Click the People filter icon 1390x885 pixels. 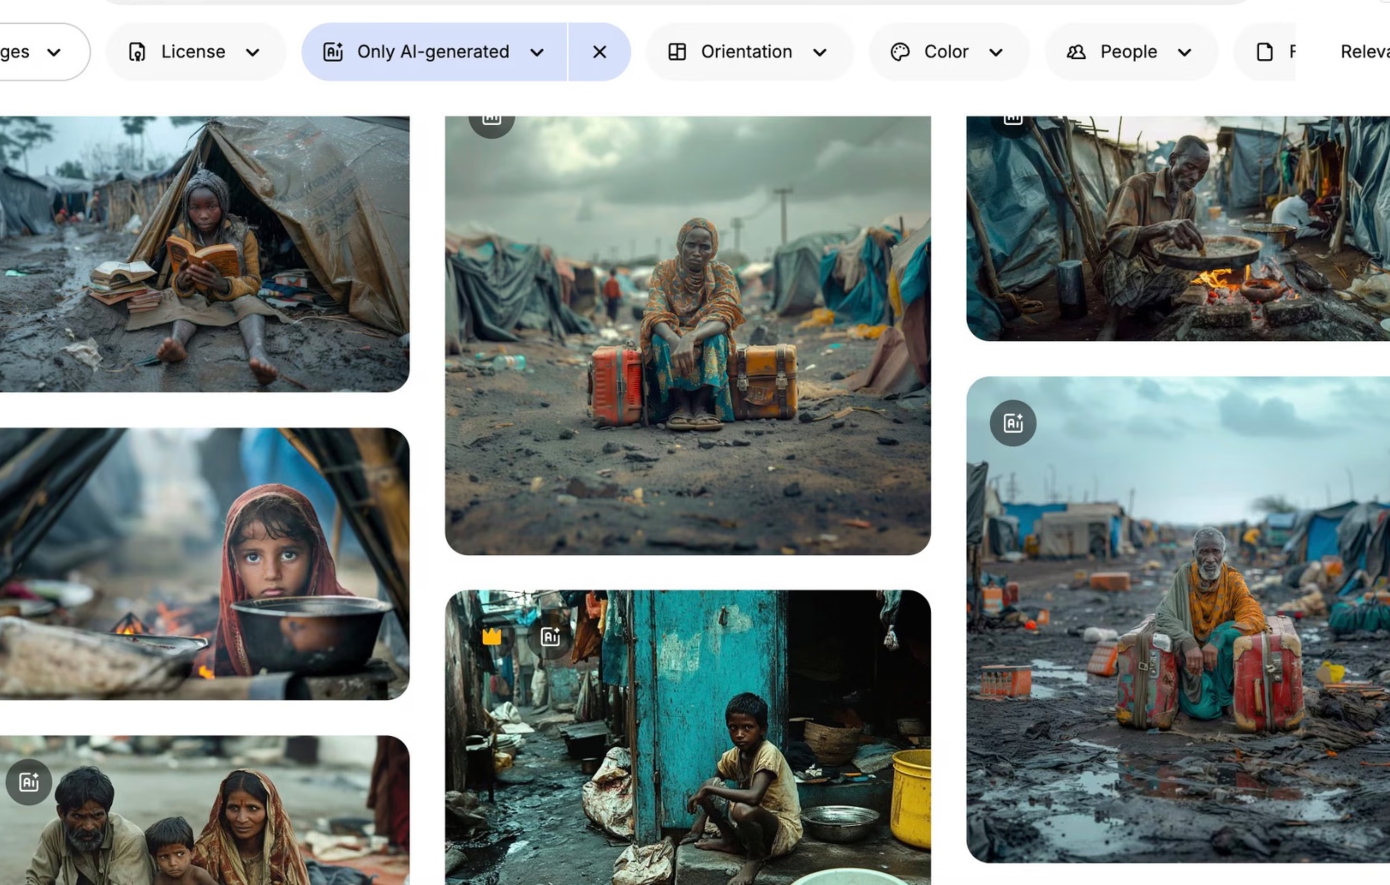coord(1076,52)
